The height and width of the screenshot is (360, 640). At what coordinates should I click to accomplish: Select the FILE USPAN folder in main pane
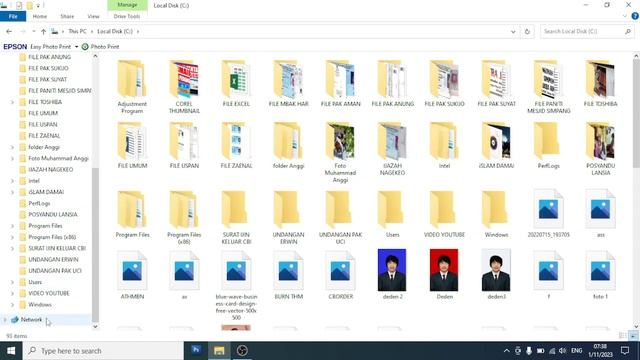[x=184, y=145]
